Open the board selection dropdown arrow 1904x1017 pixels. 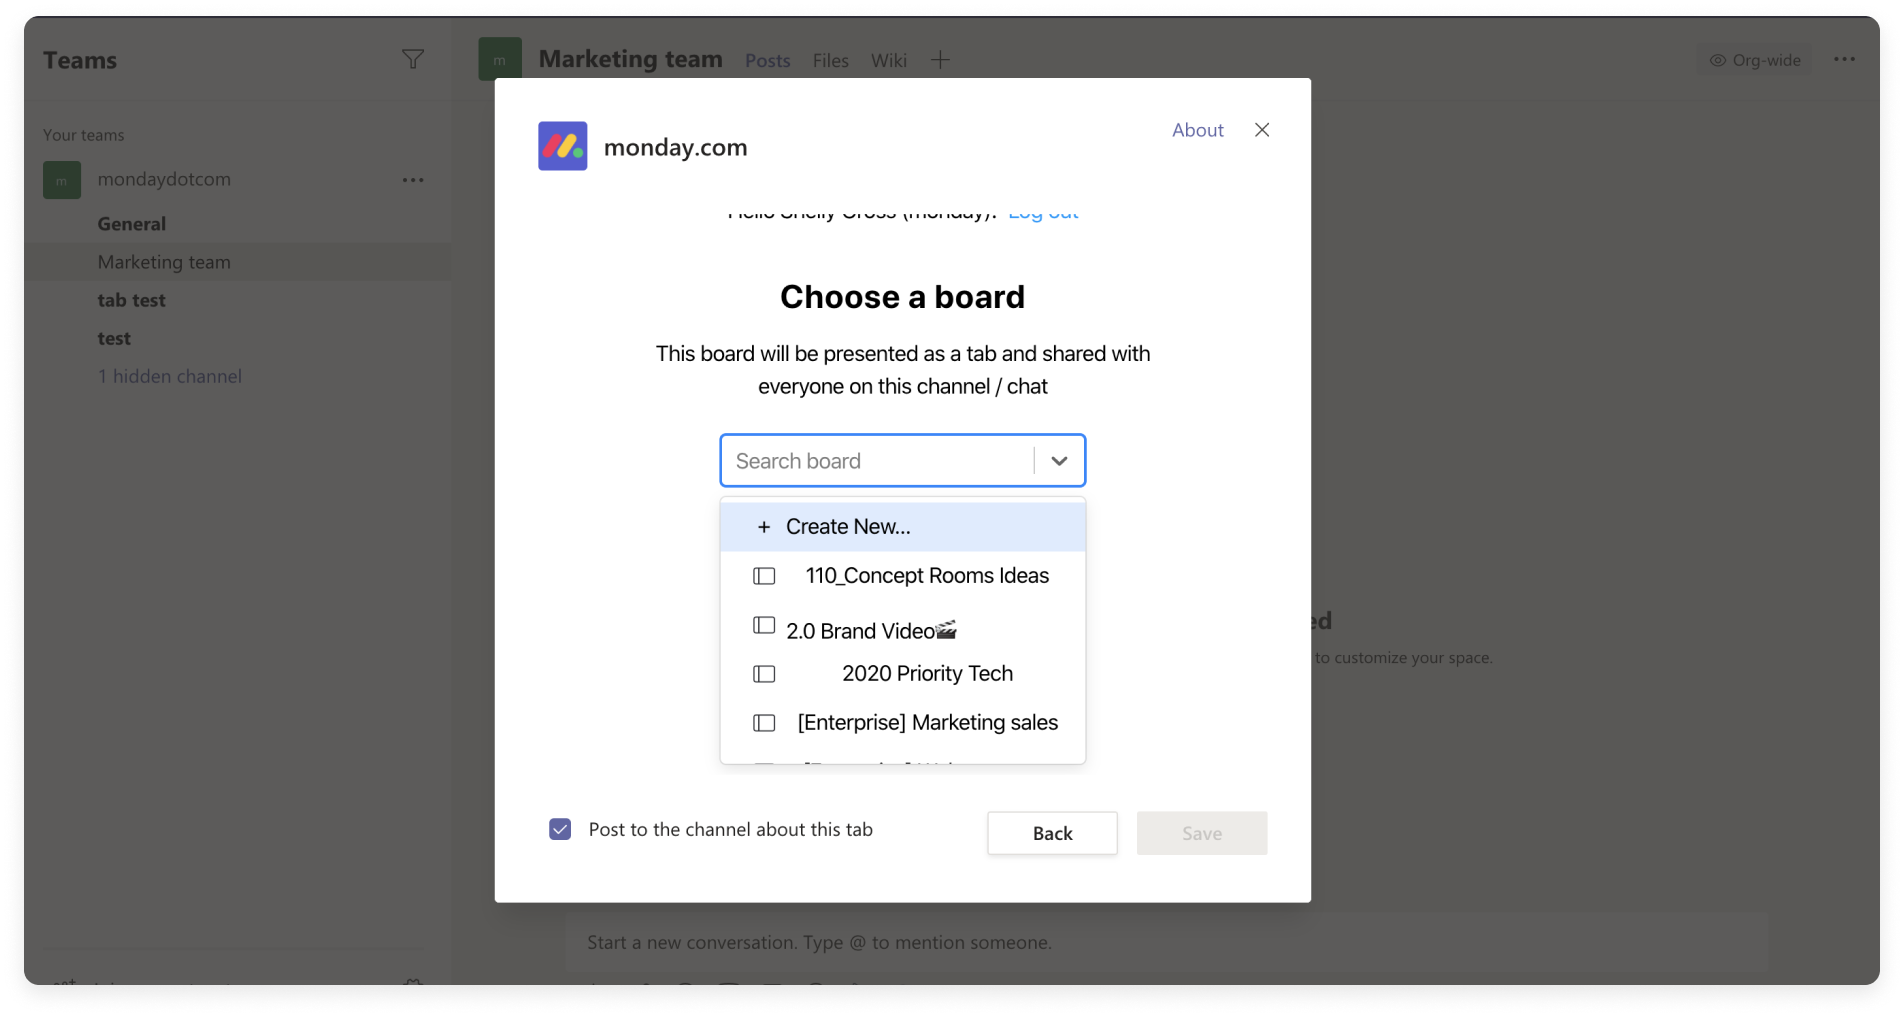1058,461
